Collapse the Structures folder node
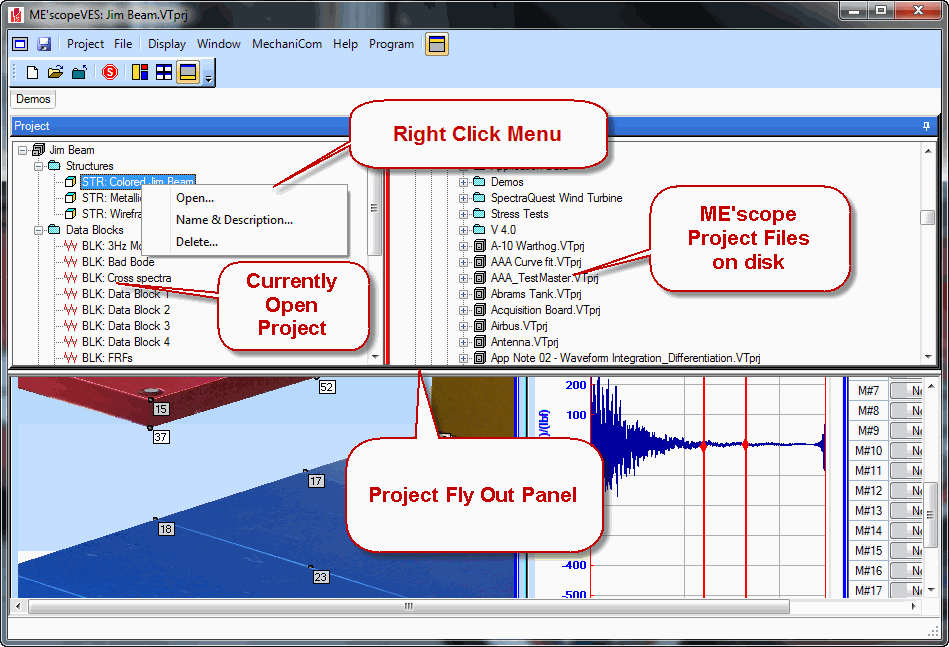 39,166
